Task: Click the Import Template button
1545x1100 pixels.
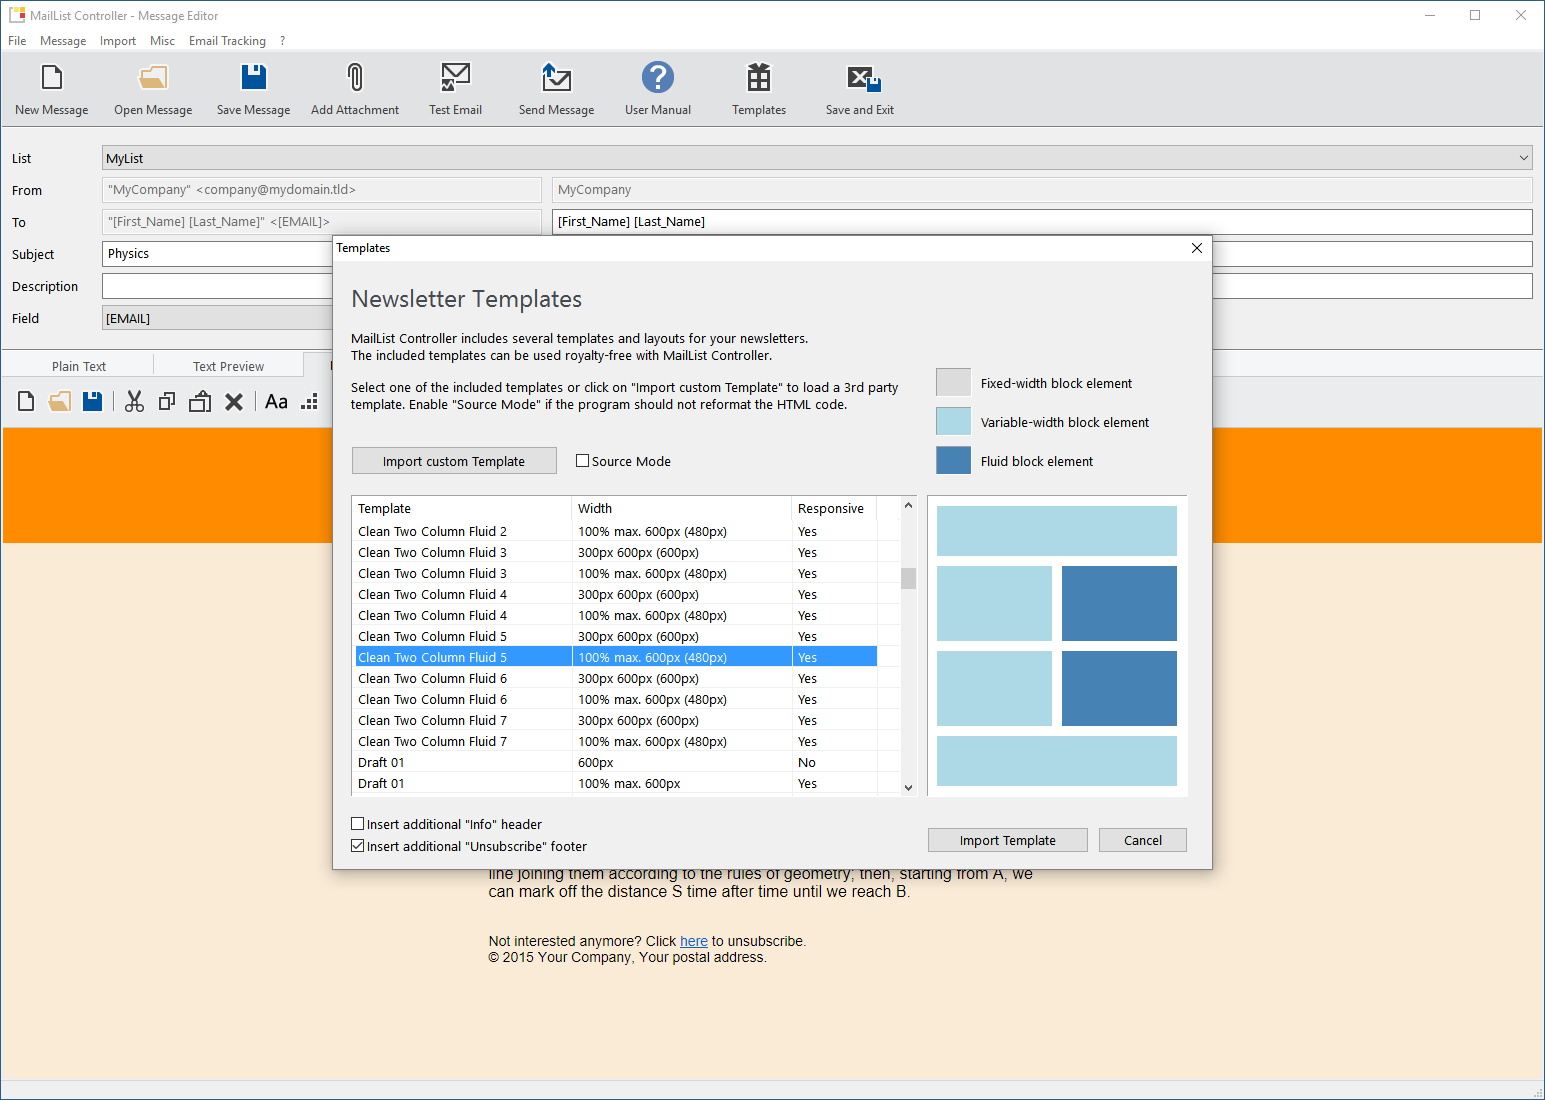Action: point(1007,840)
